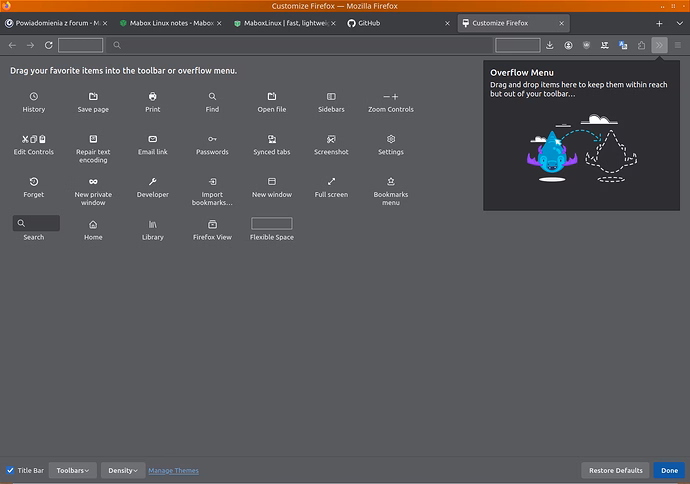Click the Passwords key icon

pos(212,139)
